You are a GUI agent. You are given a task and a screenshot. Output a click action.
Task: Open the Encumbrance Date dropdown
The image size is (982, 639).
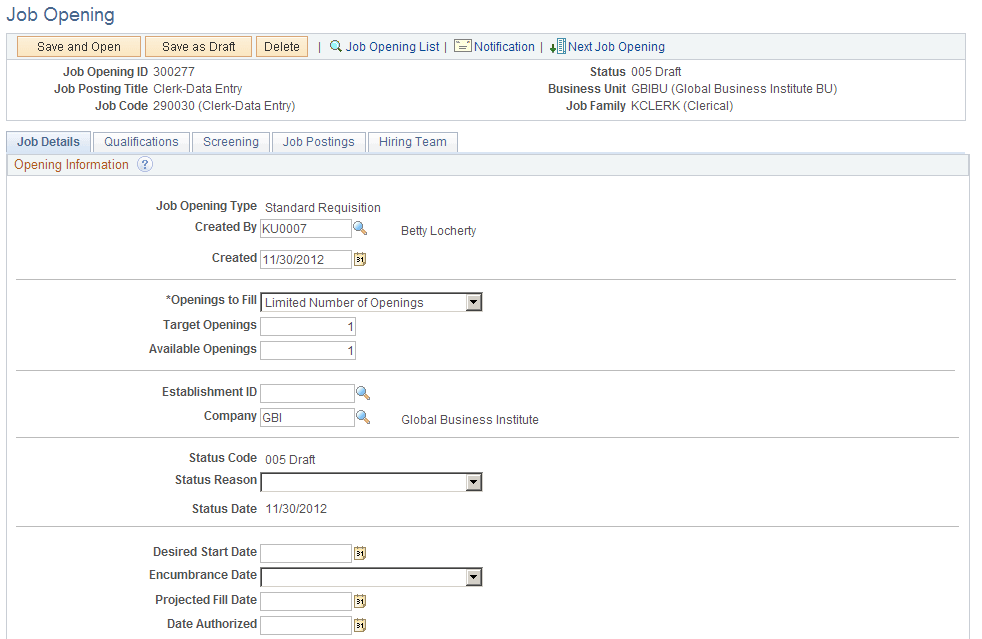coord(474,577)
